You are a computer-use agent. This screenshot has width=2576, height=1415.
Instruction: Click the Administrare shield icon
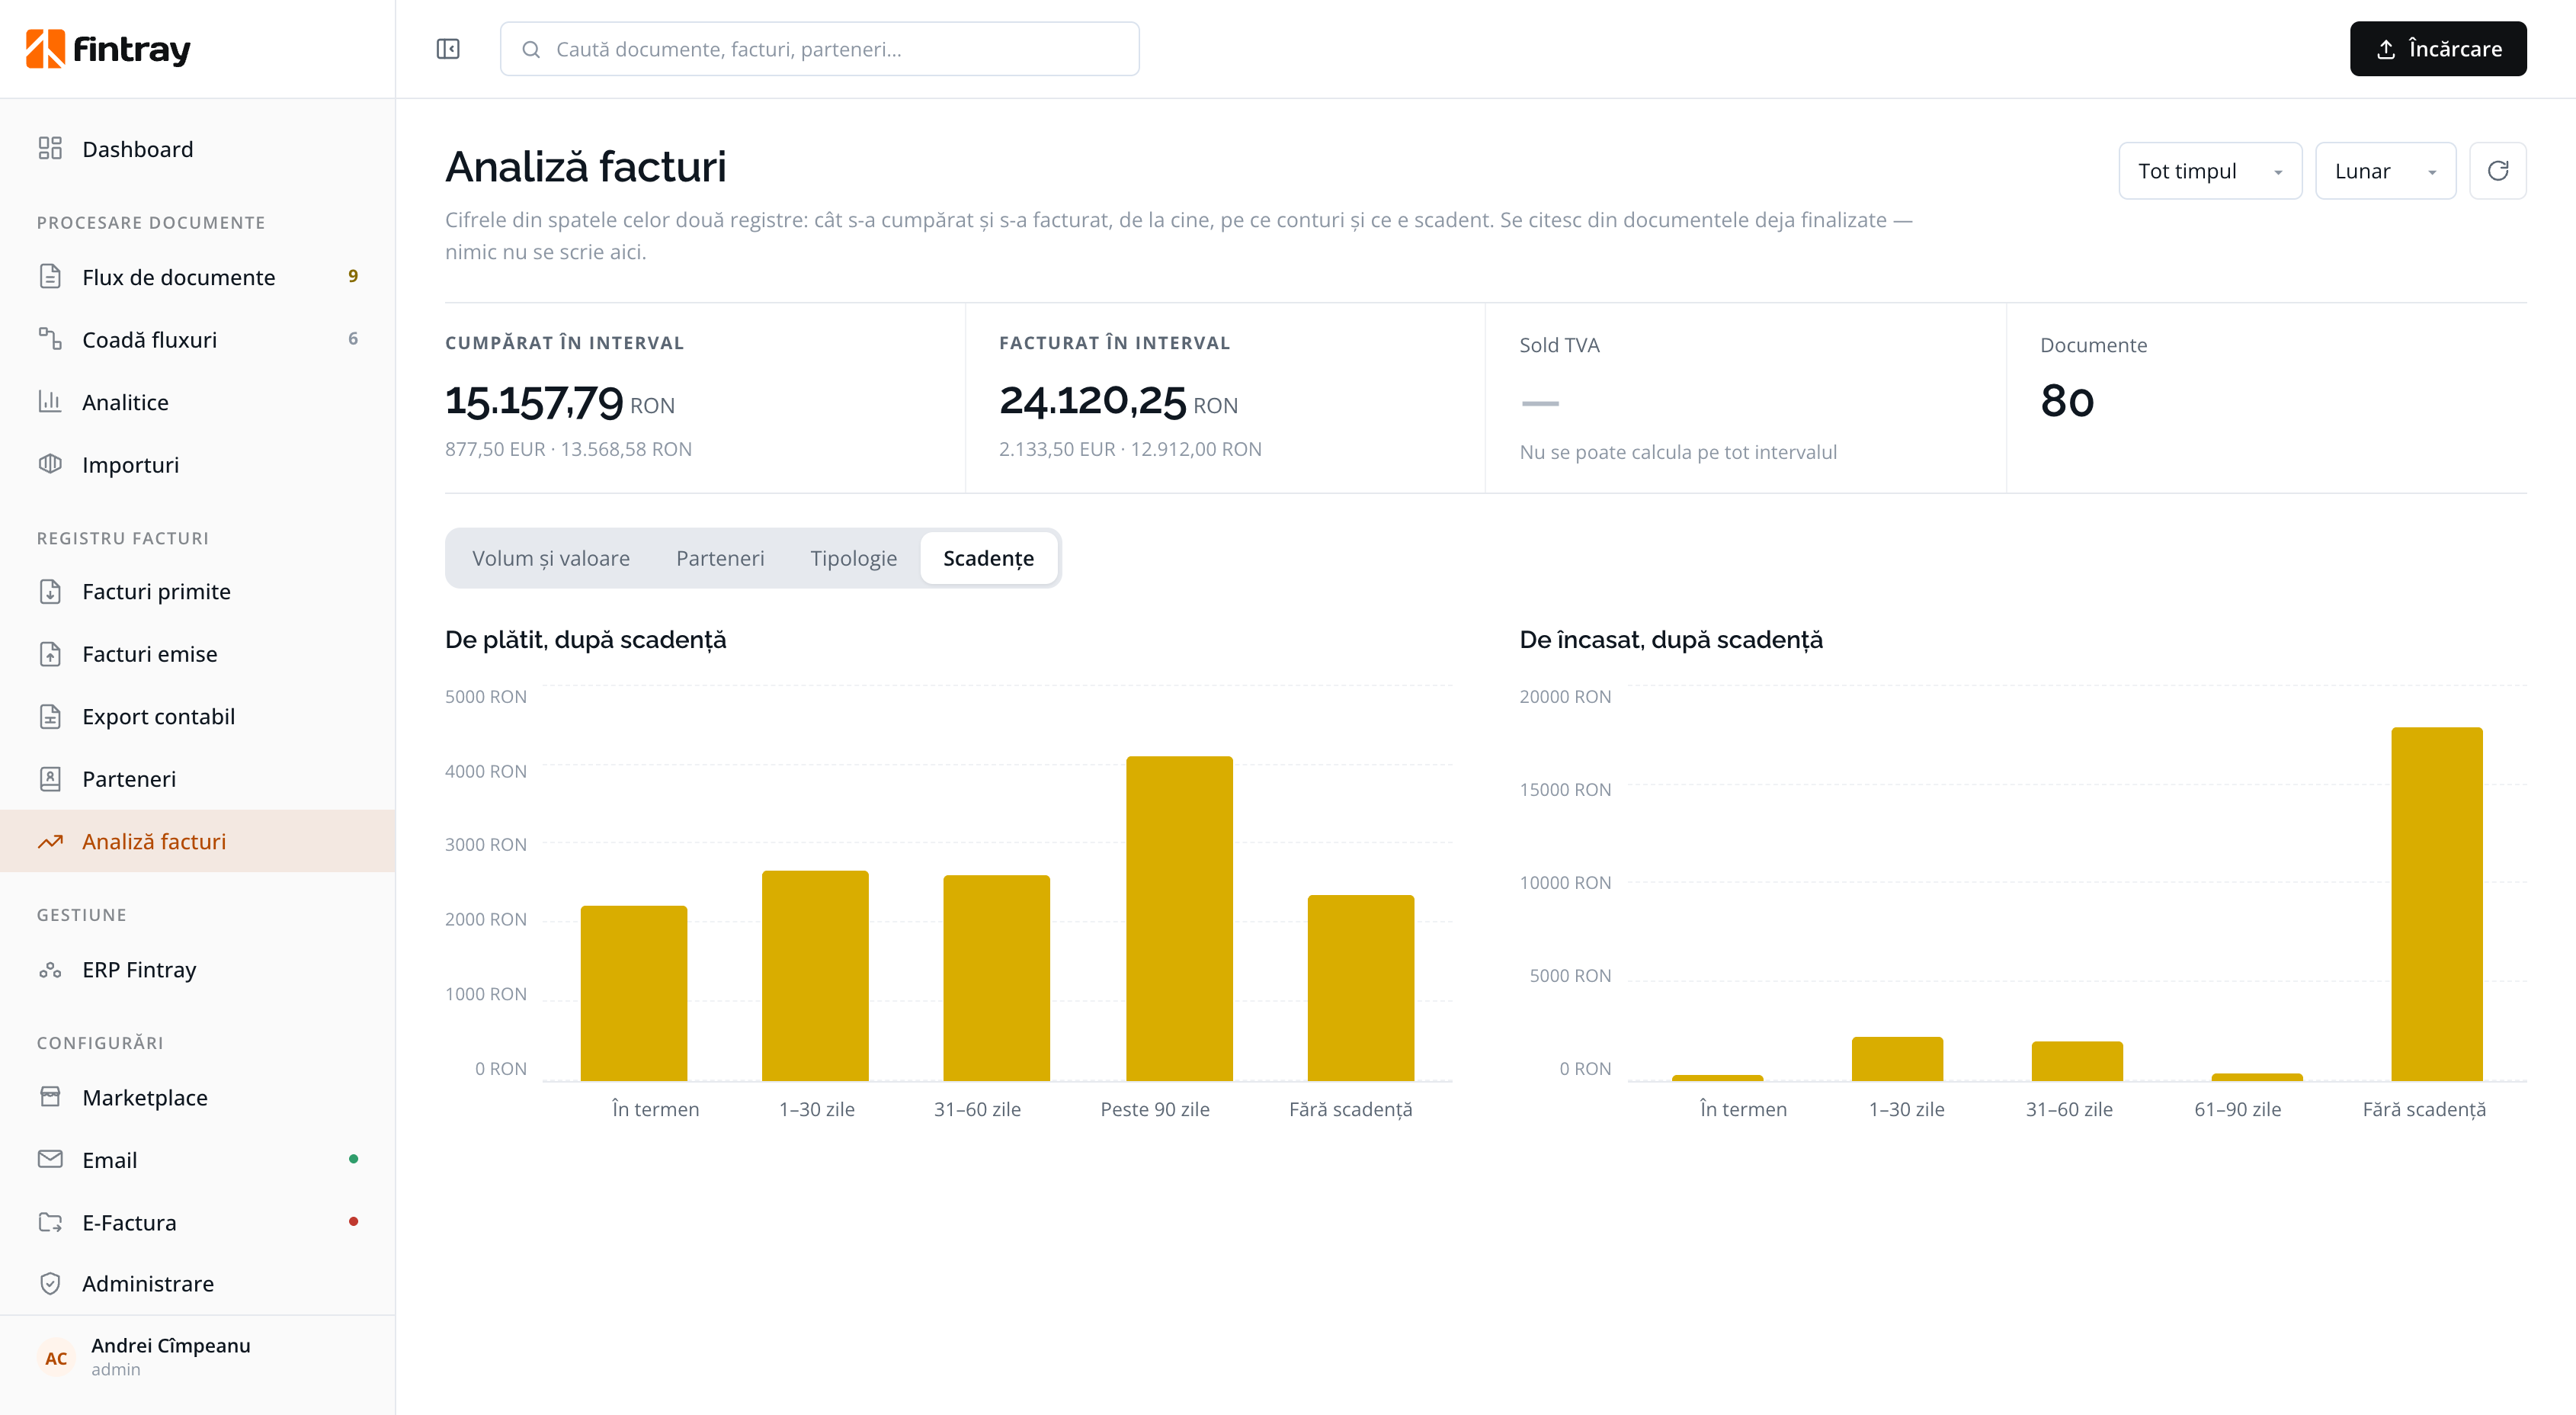[x=50, y=1284]
